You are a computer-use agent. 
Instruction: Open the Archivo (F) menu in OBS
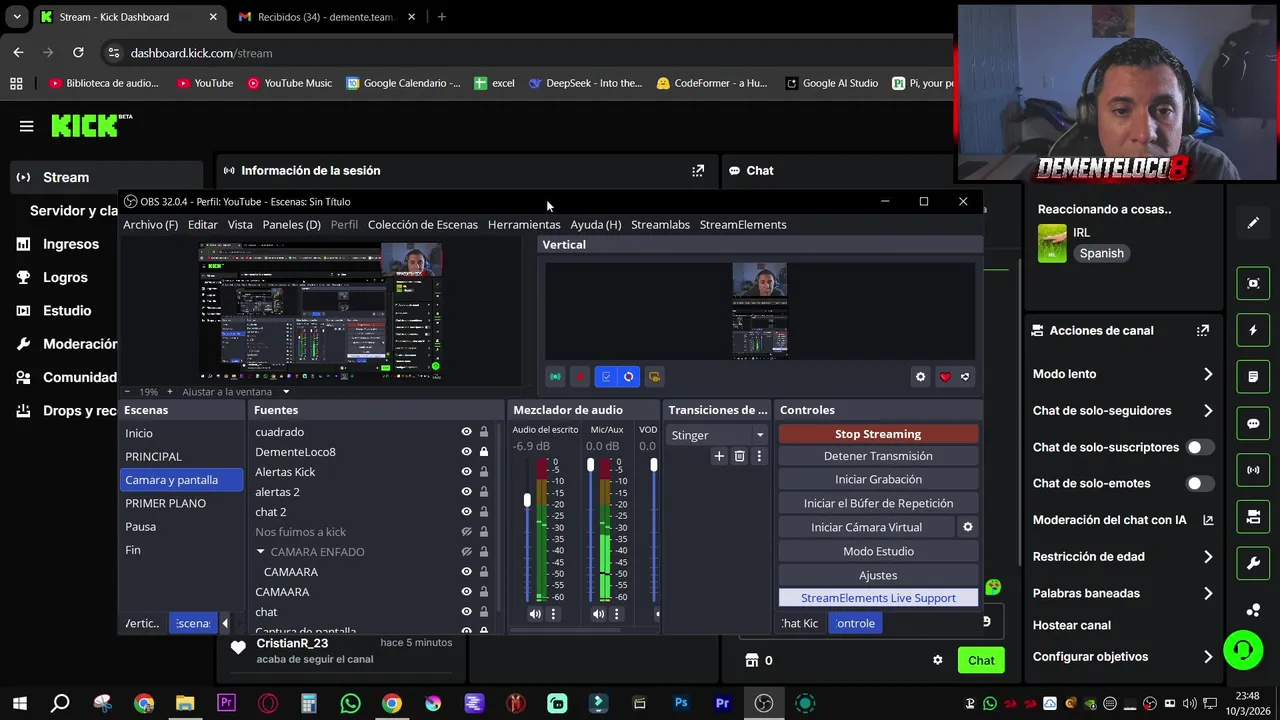[150, 224]
